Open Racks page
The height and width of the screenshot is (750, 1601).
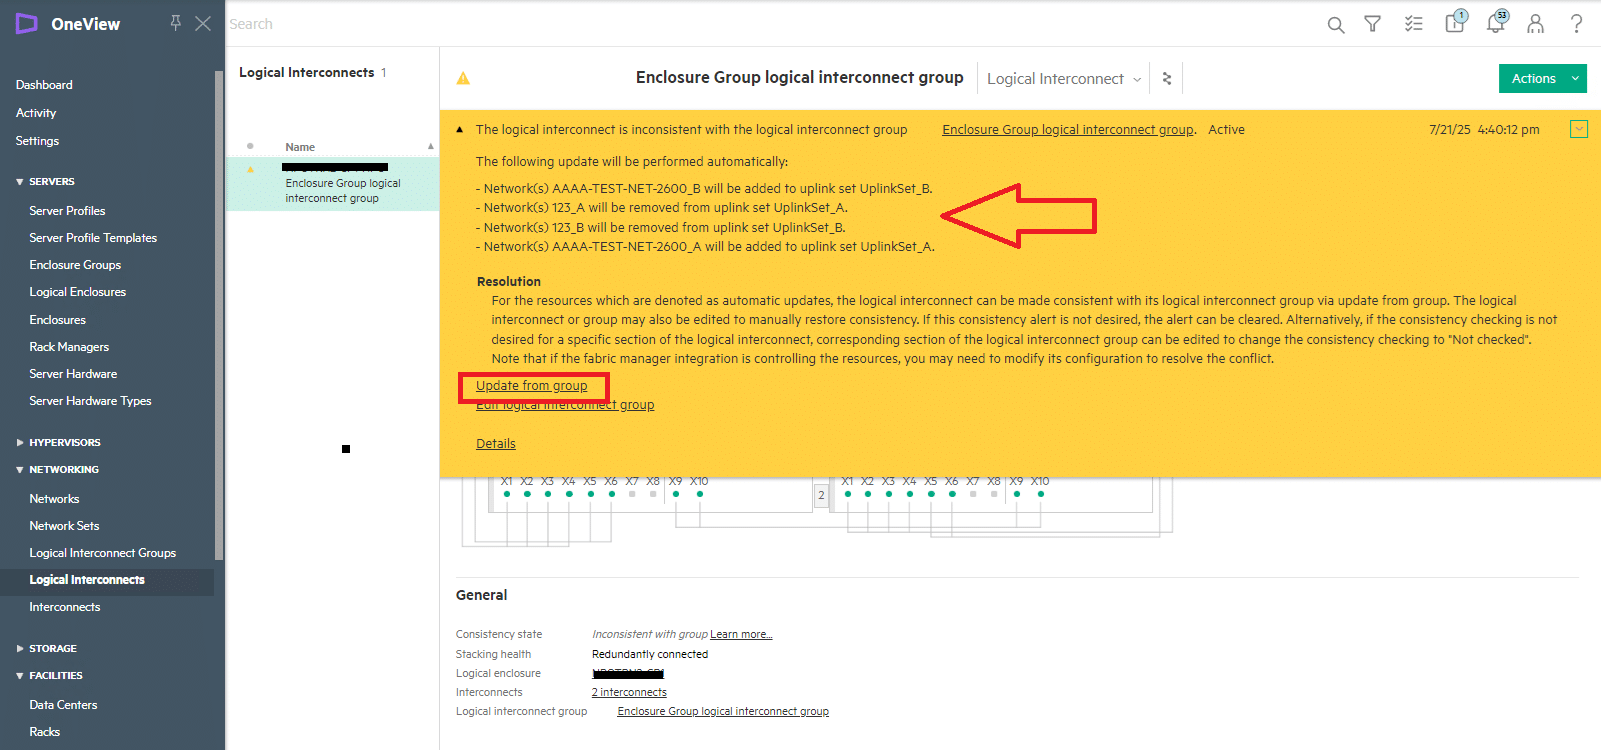[45, 732]
